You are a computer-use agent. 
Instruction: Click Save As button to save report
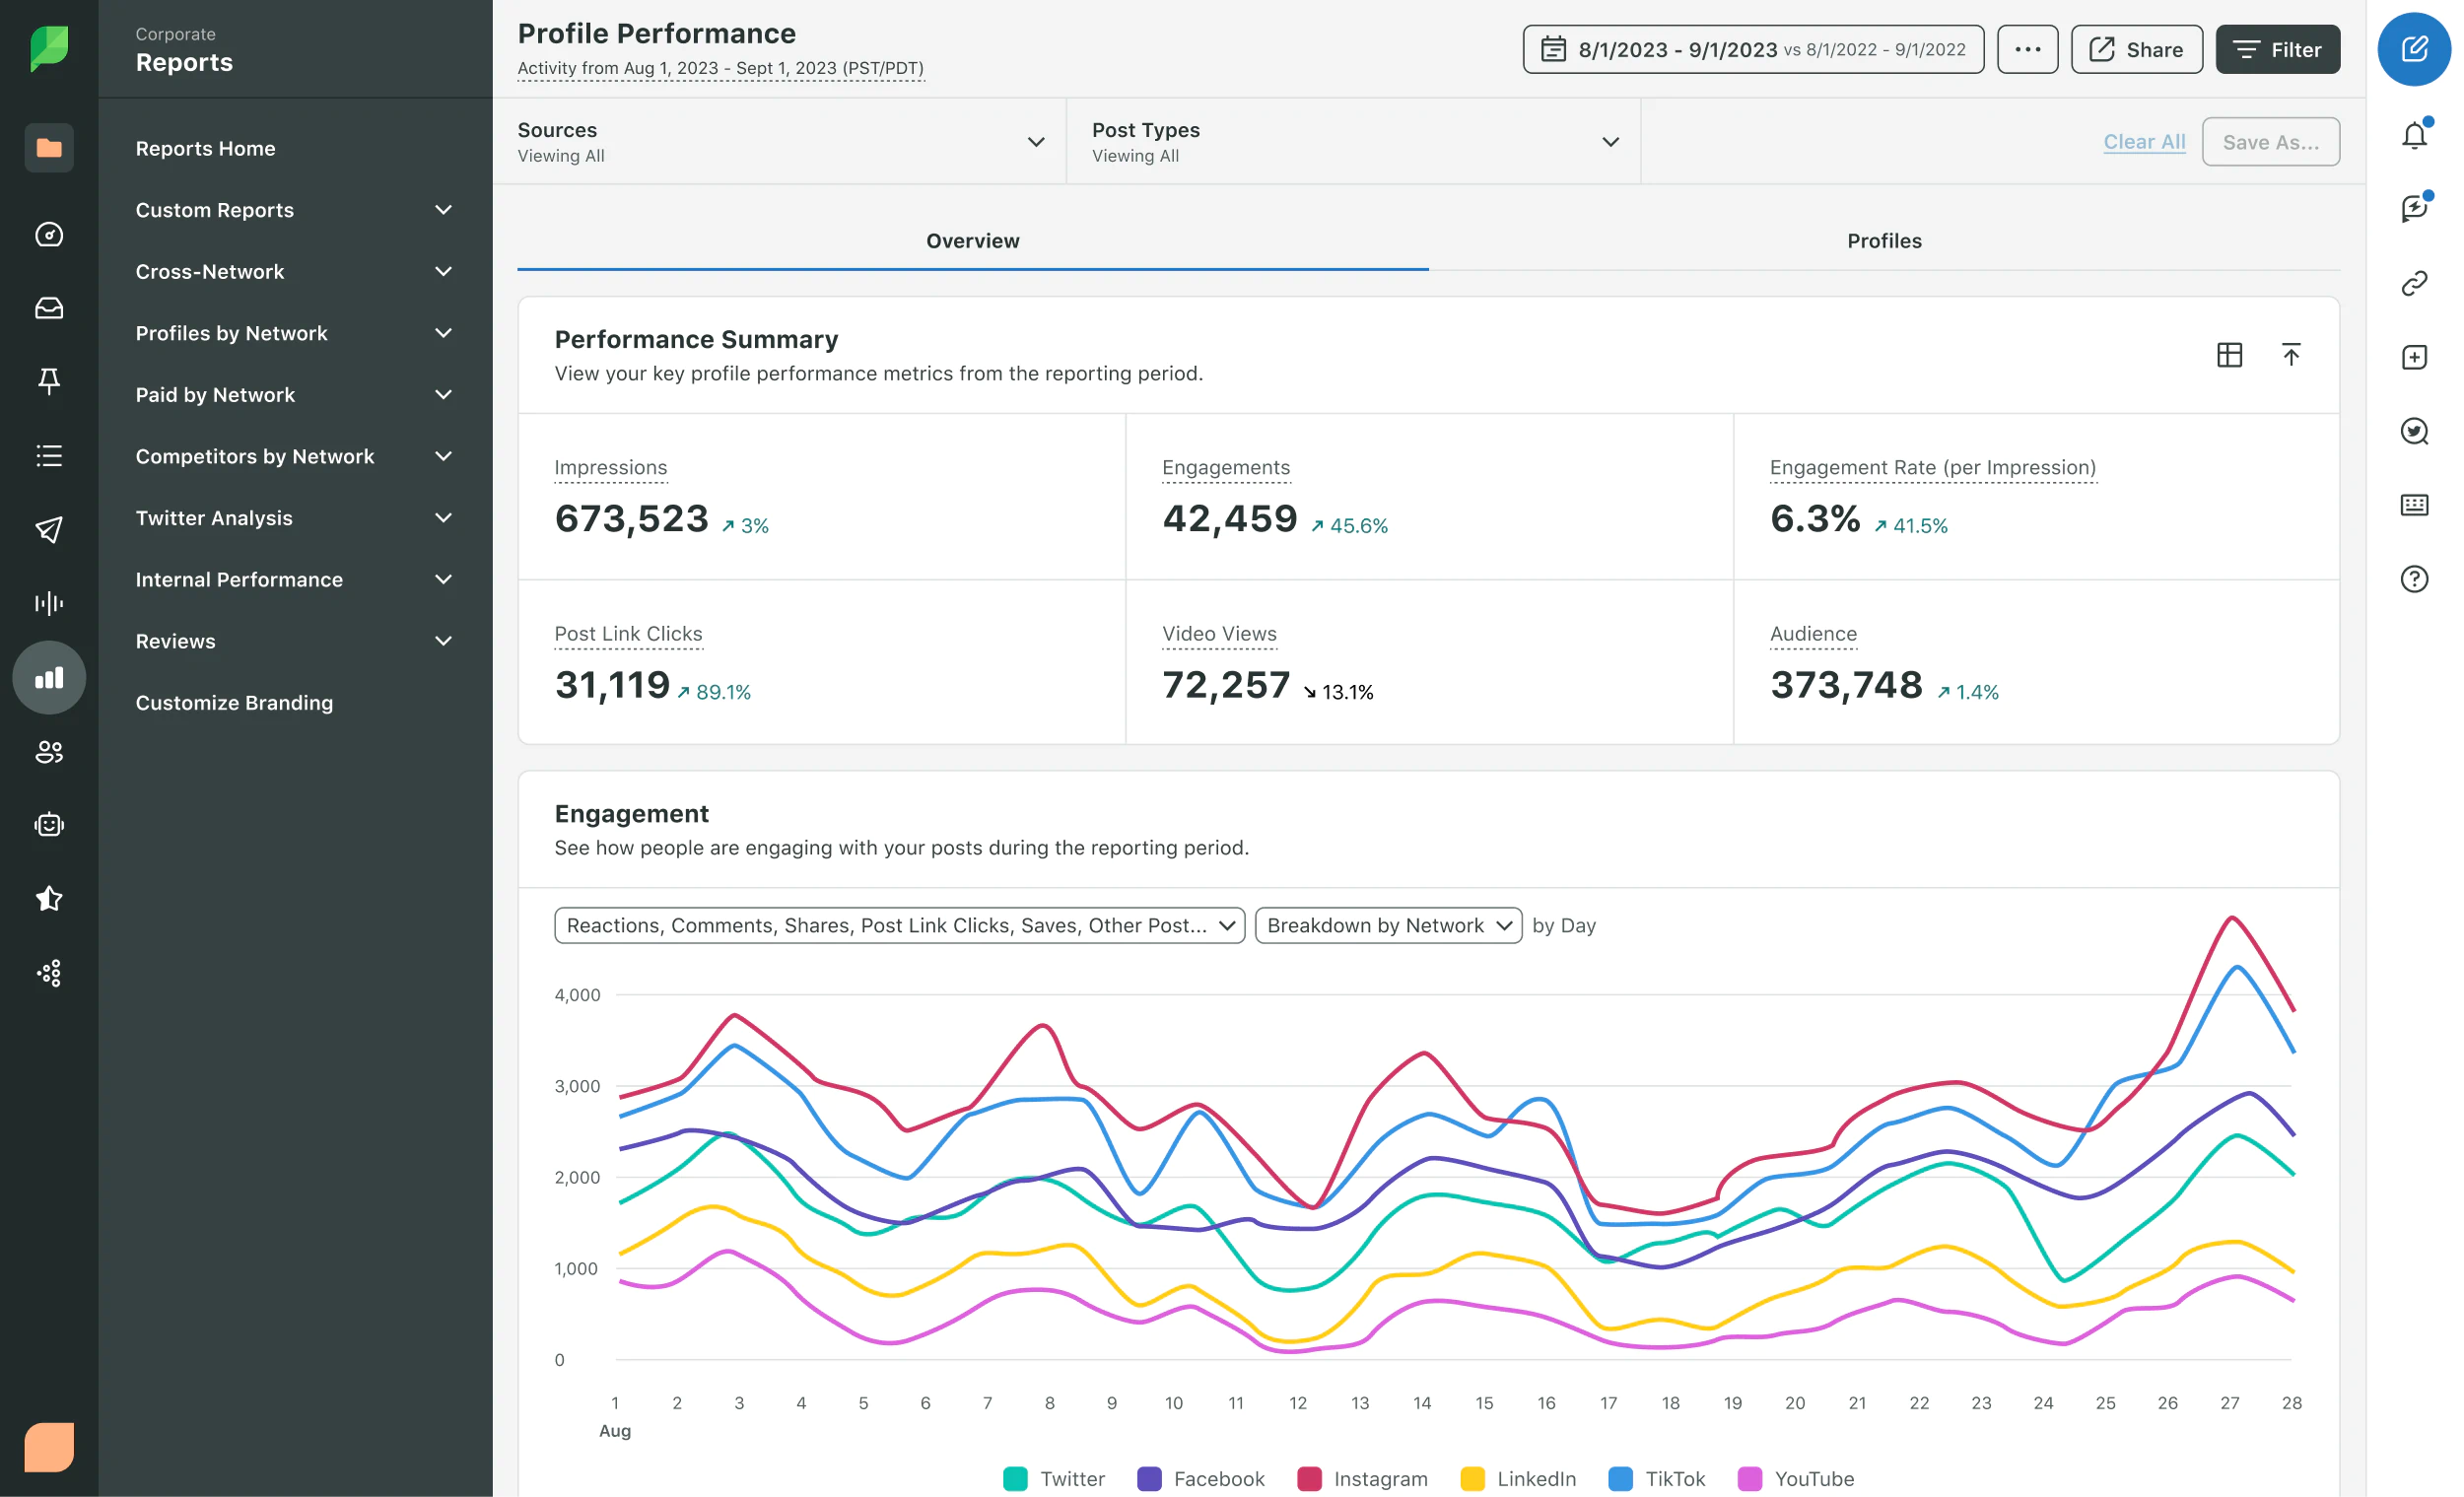point(2272,143)
